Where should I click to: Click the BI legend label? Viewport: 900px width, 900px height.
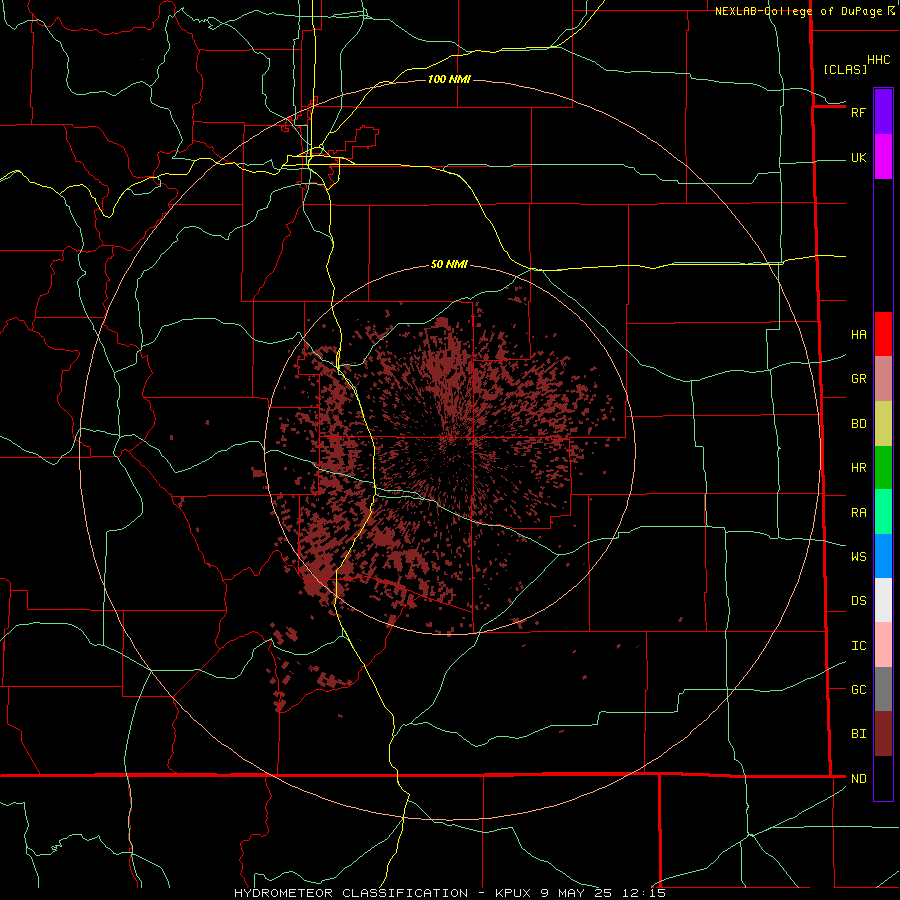[x=858, y=734]
